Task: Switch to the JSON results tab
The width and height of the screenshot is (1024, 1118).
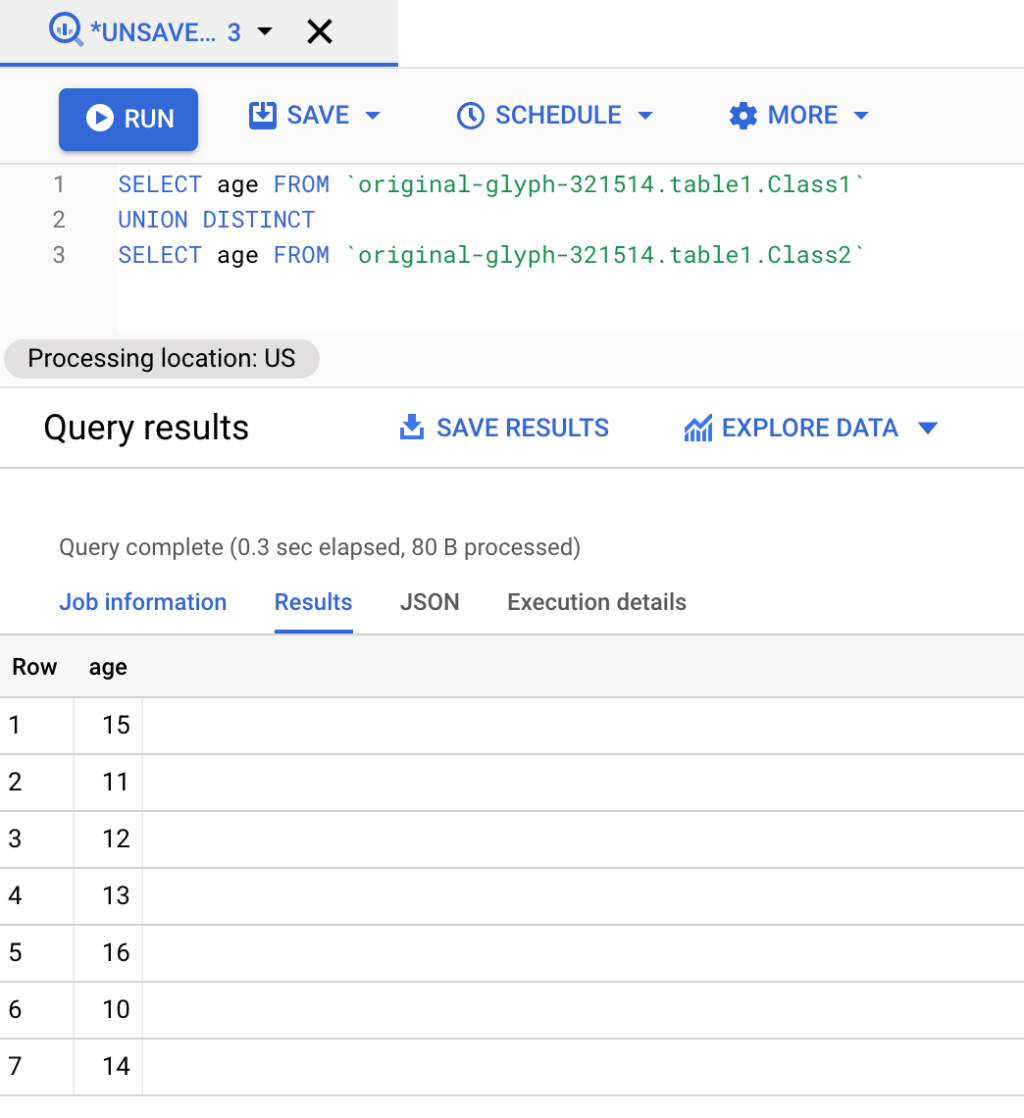Action: 430,602
